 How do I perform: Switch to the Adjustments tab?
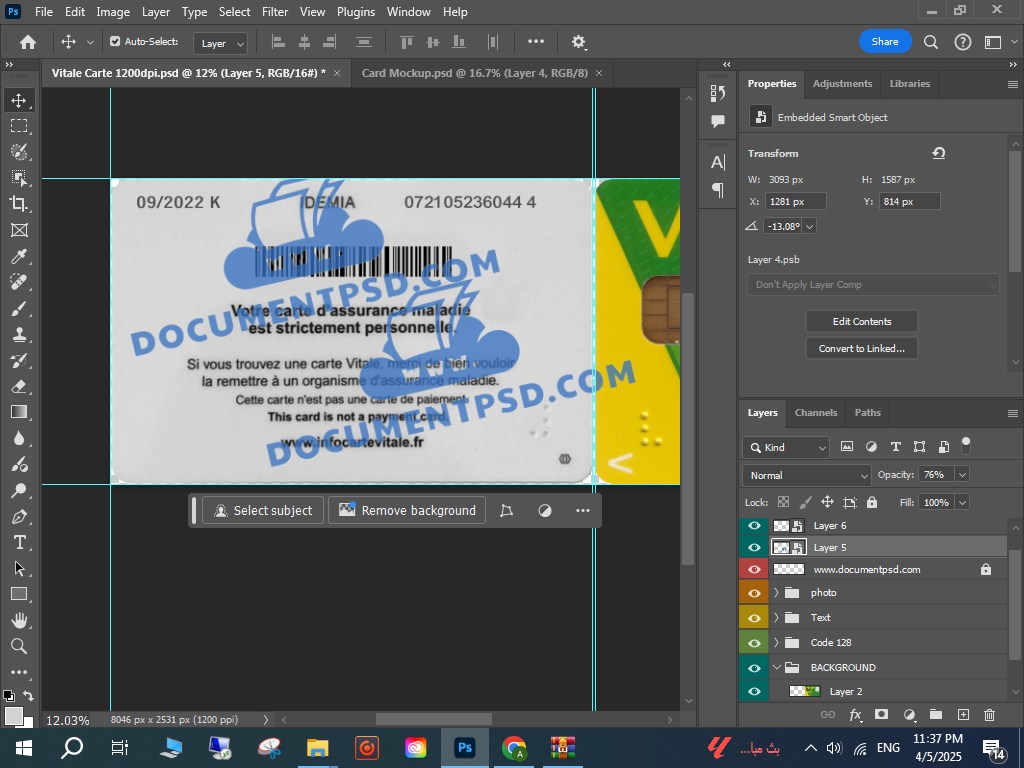pos(842,84)
